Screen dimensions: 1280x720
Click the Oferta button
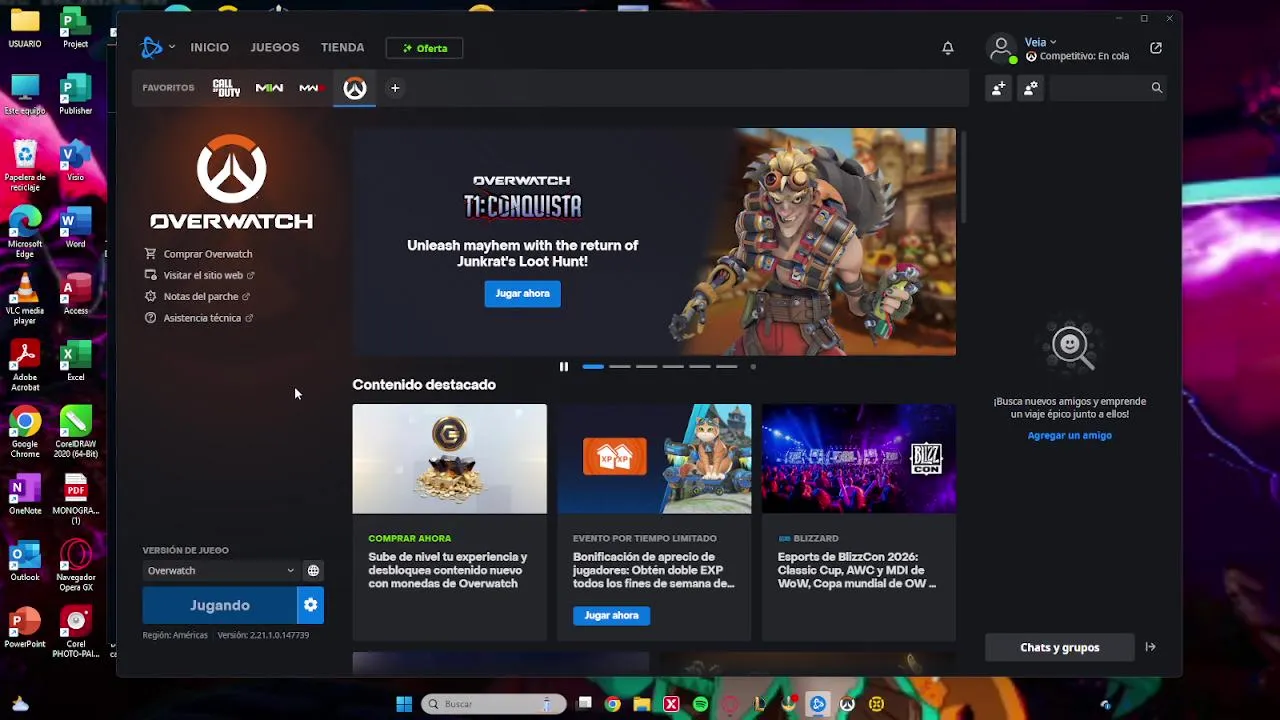click(x=425, y=48)
